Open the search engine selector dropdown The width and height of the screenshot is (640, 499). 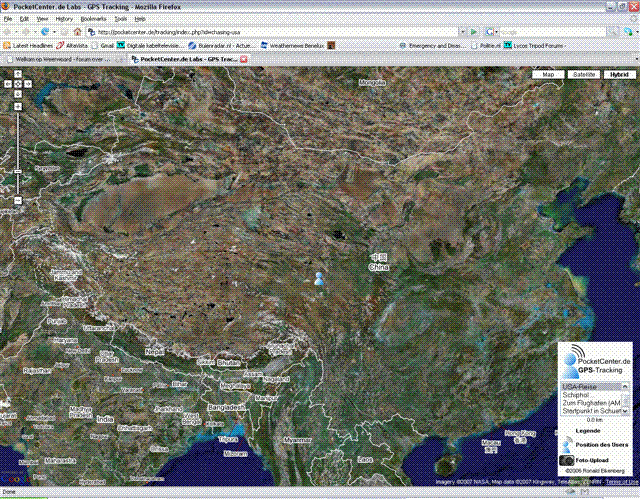(x=491, y=32)
